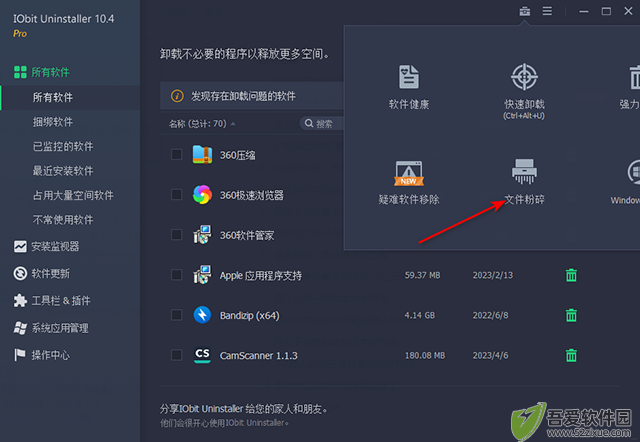Open the hamburger options menu
The width and height of the screenshot is (640, 442).
547,11
